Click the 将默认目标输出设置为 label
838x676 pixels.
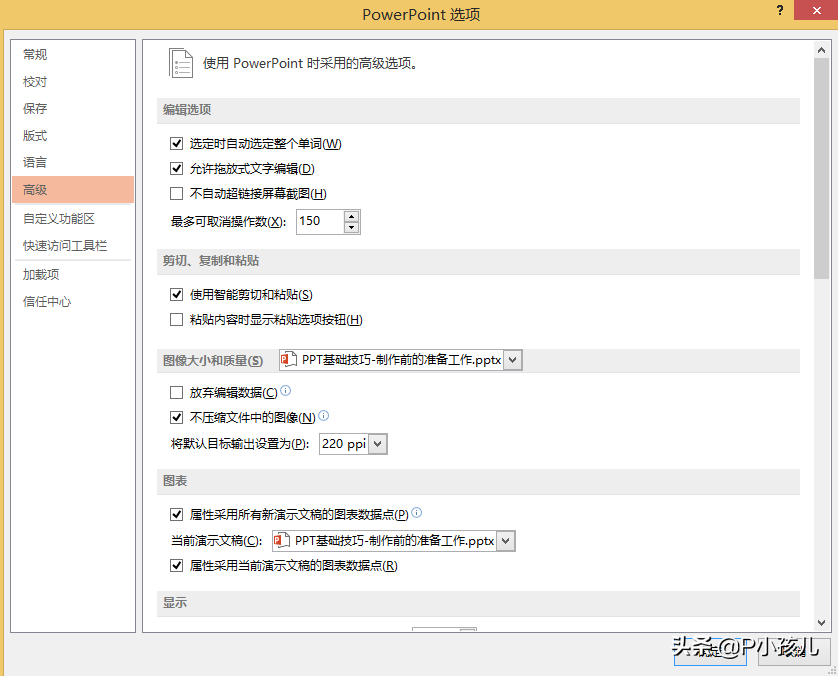(240, 444)
